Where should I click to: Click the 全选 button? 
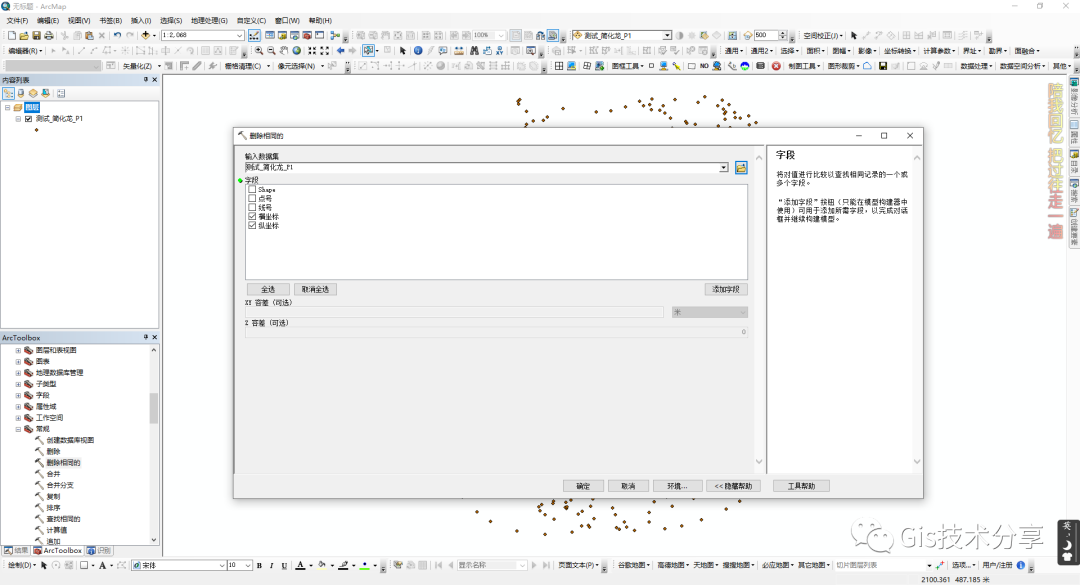click(267, 289)
